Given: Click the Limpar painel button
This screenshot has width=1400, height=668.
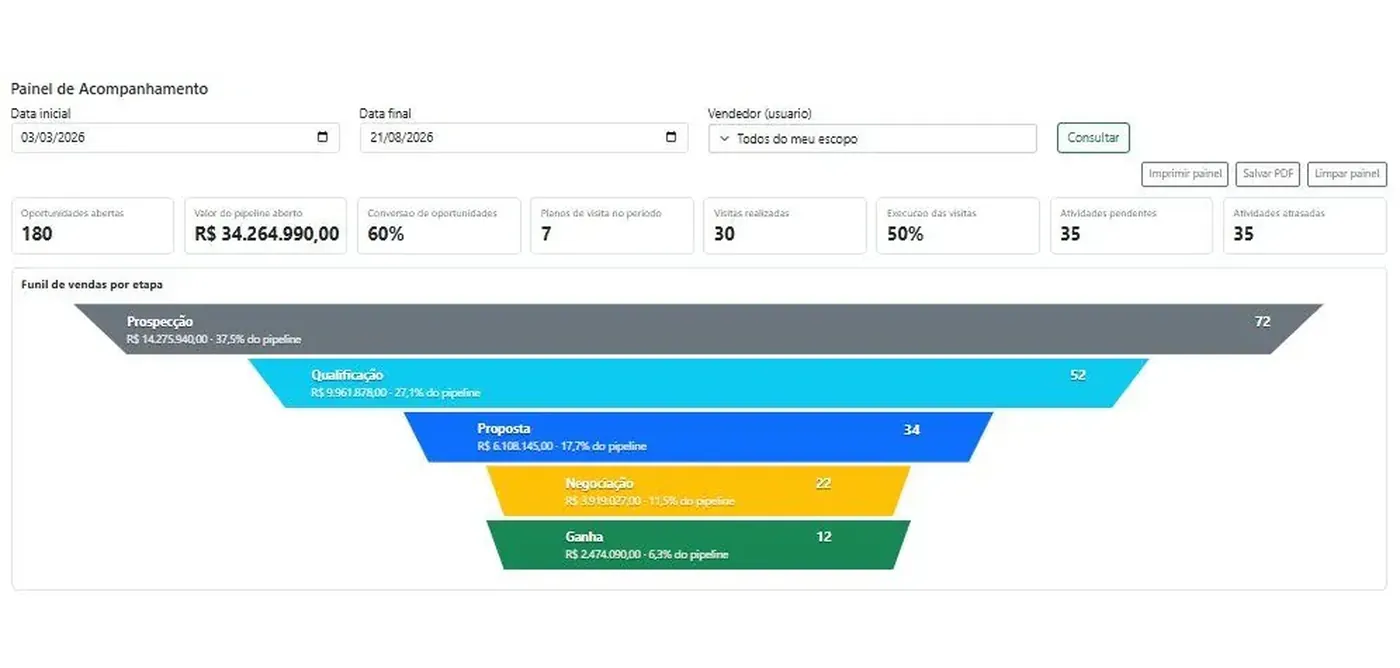Looking at the screenshot, I should pos(1347,174).
